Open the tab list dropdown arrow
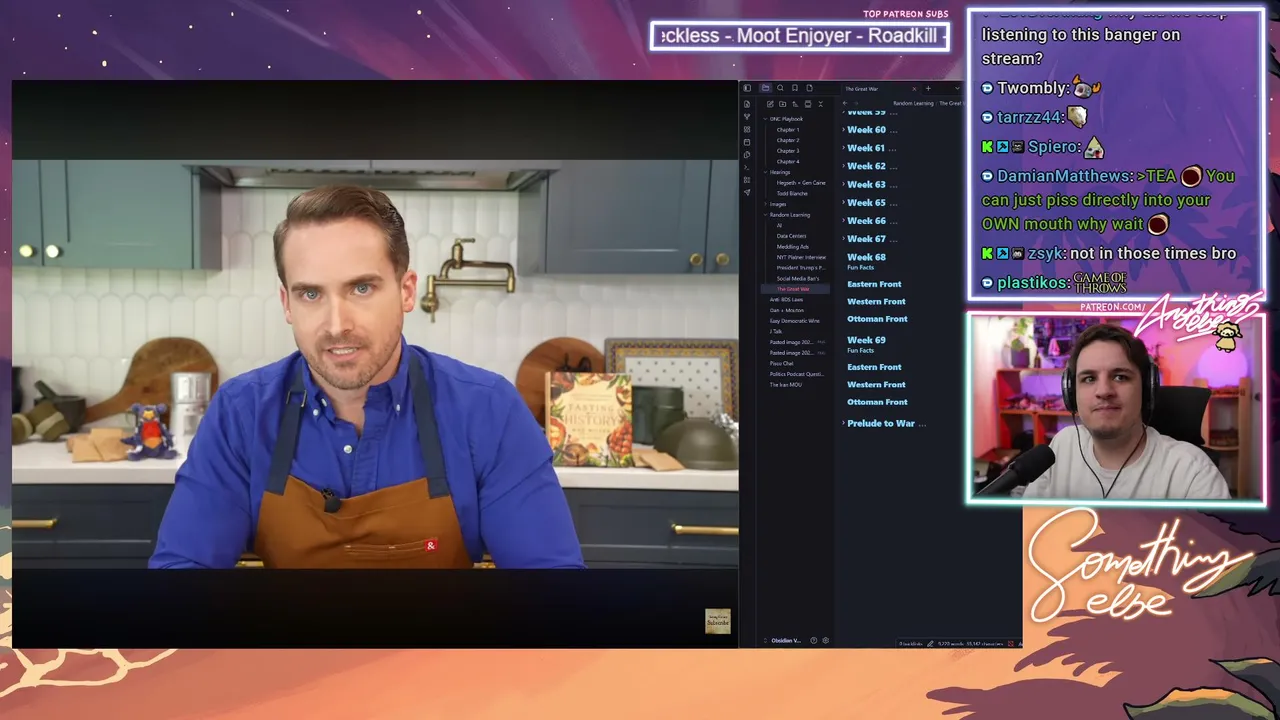This screenshot has width=1280, height=720. (x=956, y=88)
